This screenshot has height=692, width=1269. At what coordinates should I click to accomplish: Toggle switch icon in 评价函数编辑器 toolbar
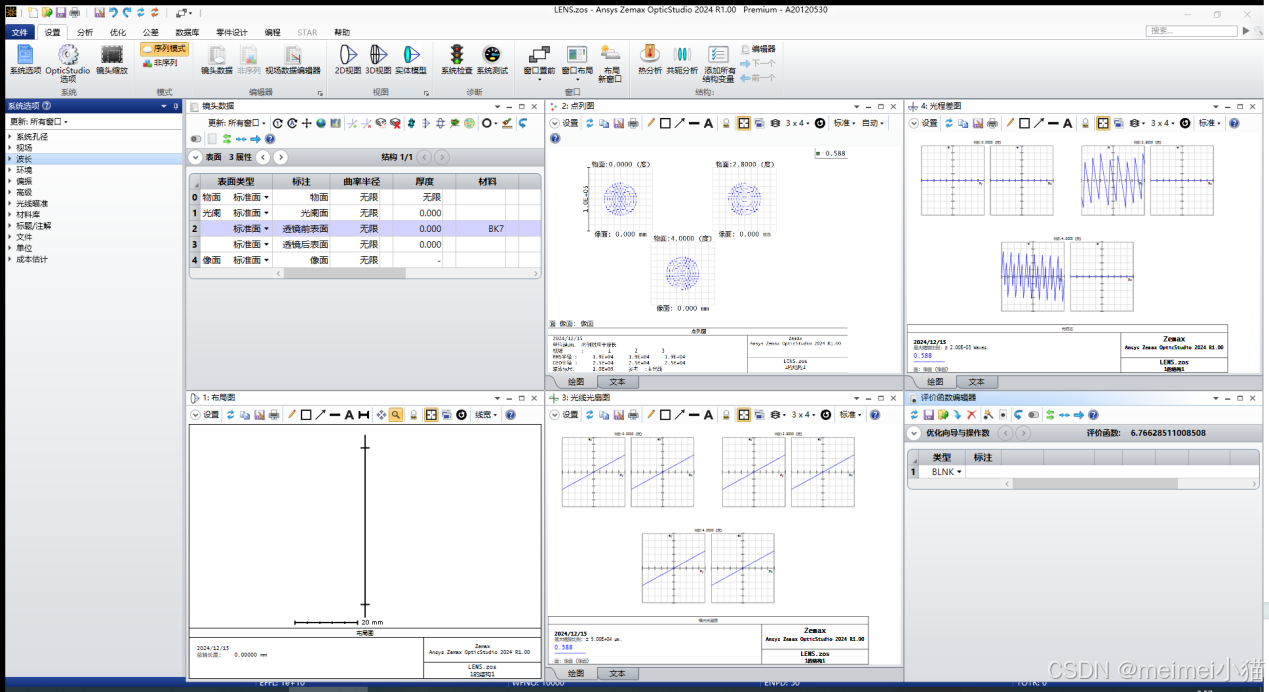pos(1034,414)
